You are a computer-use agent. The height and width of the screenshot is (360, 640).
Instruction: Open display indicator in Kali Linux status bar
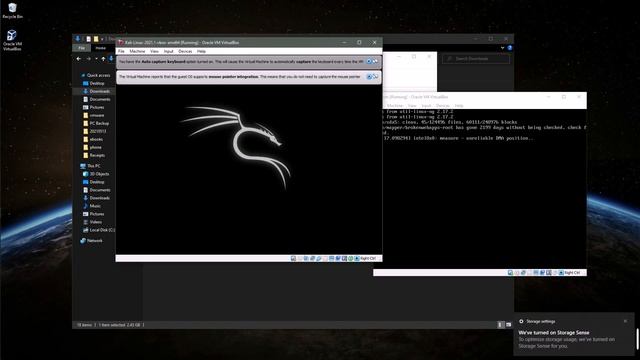[x=331, y=258]
